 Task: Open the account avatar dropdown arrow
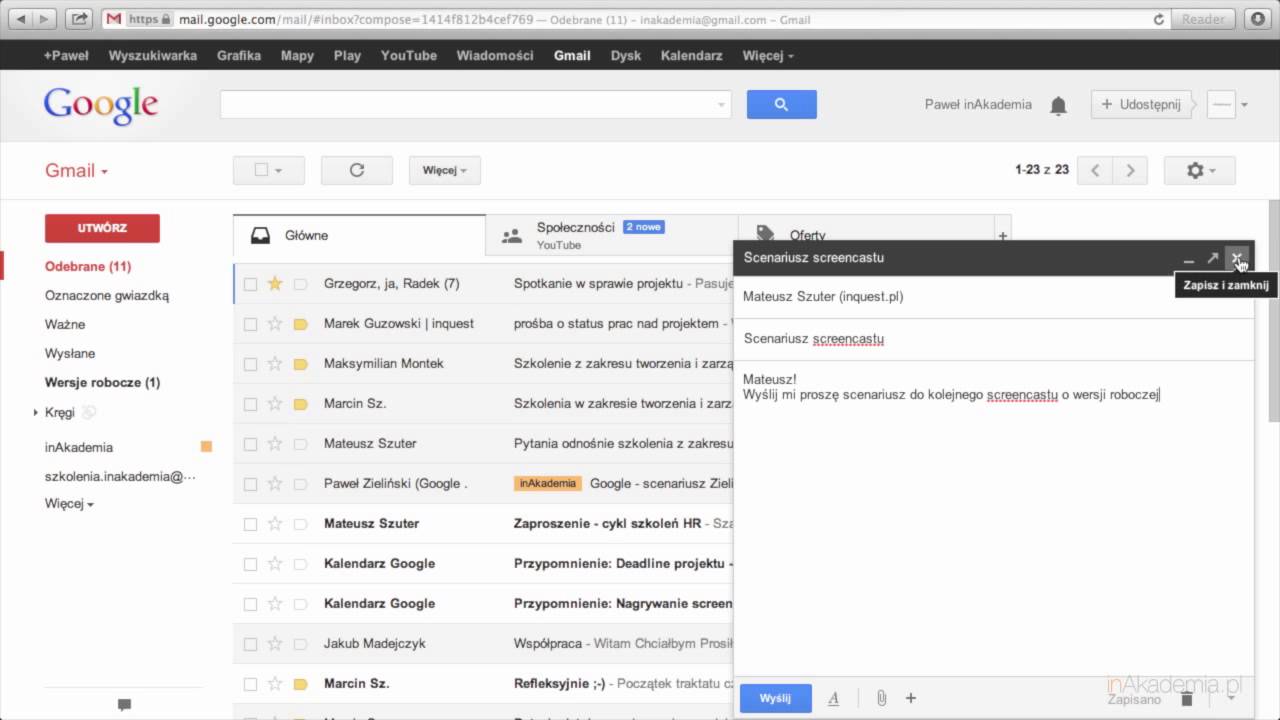pyautogui.click(x=1245, y=104)
